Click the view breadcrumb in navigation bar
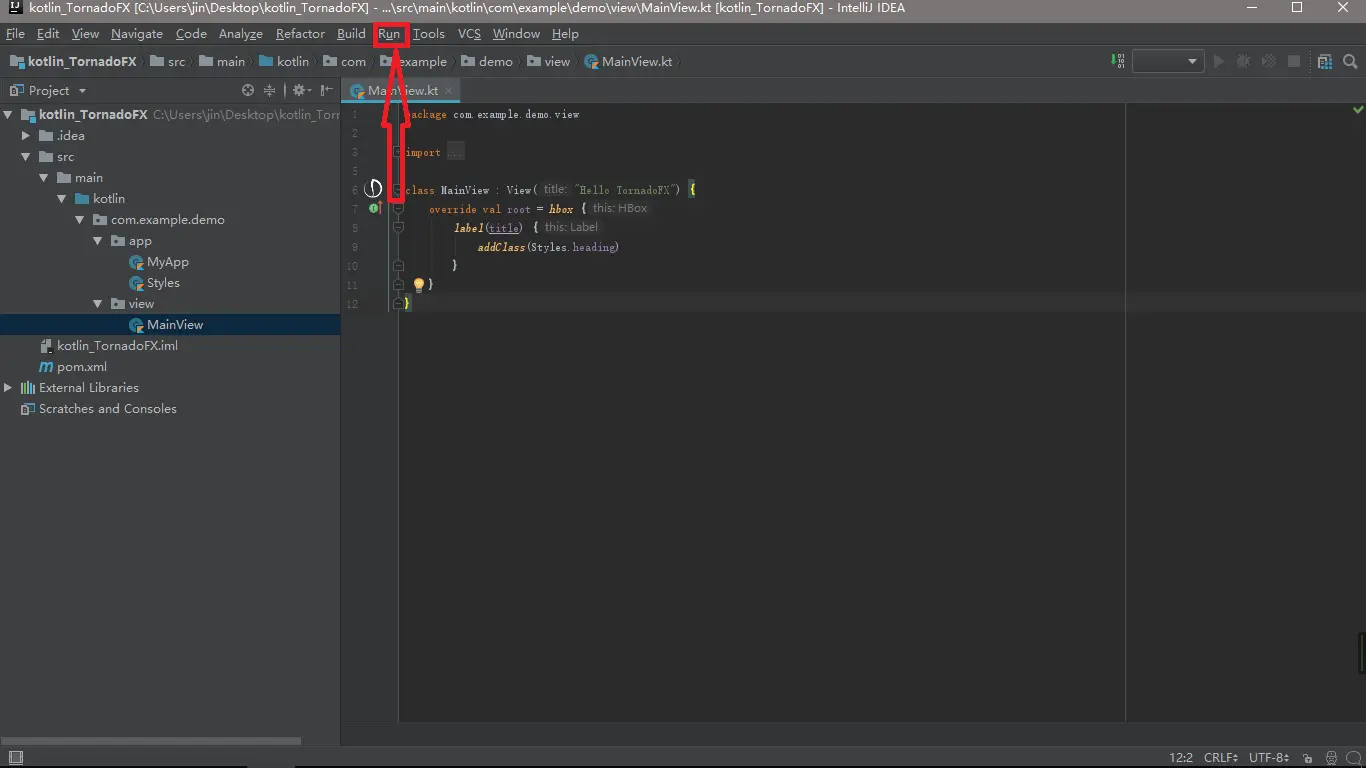Viewport: 1366px width, 768px height. (549, 61)
